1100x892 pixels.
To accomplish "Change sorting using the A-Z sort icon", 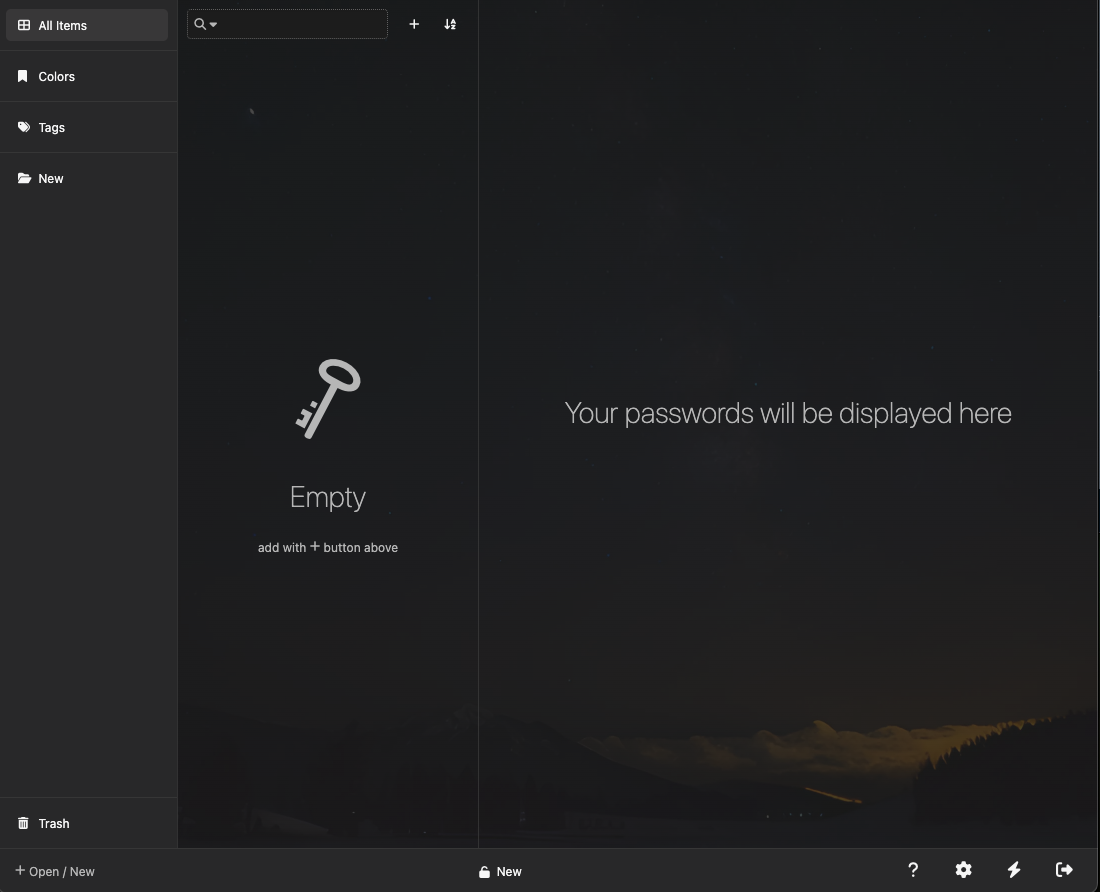I will click(450, 24).
